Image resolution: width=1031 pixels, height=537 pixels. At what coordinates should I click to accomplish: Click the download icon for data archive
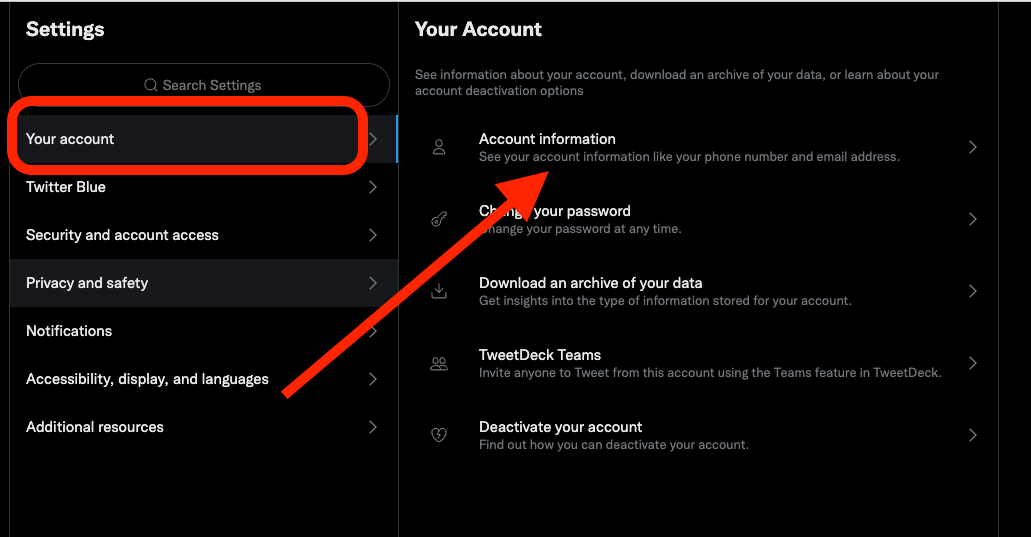pyautogui.click(x=439, y=291)
